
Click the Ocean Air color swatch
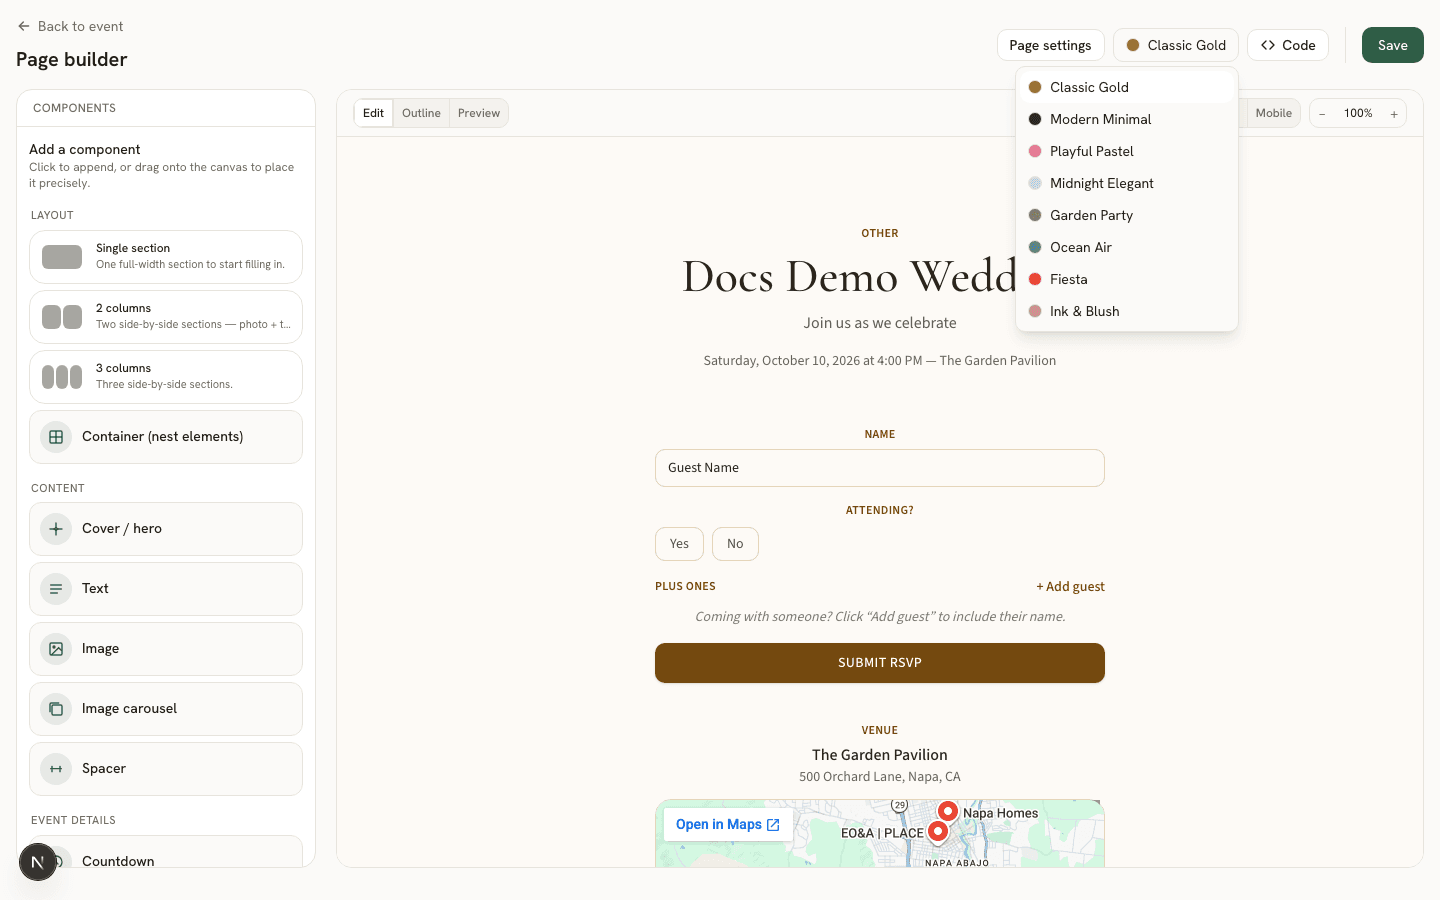click(x=1035, y=247)
